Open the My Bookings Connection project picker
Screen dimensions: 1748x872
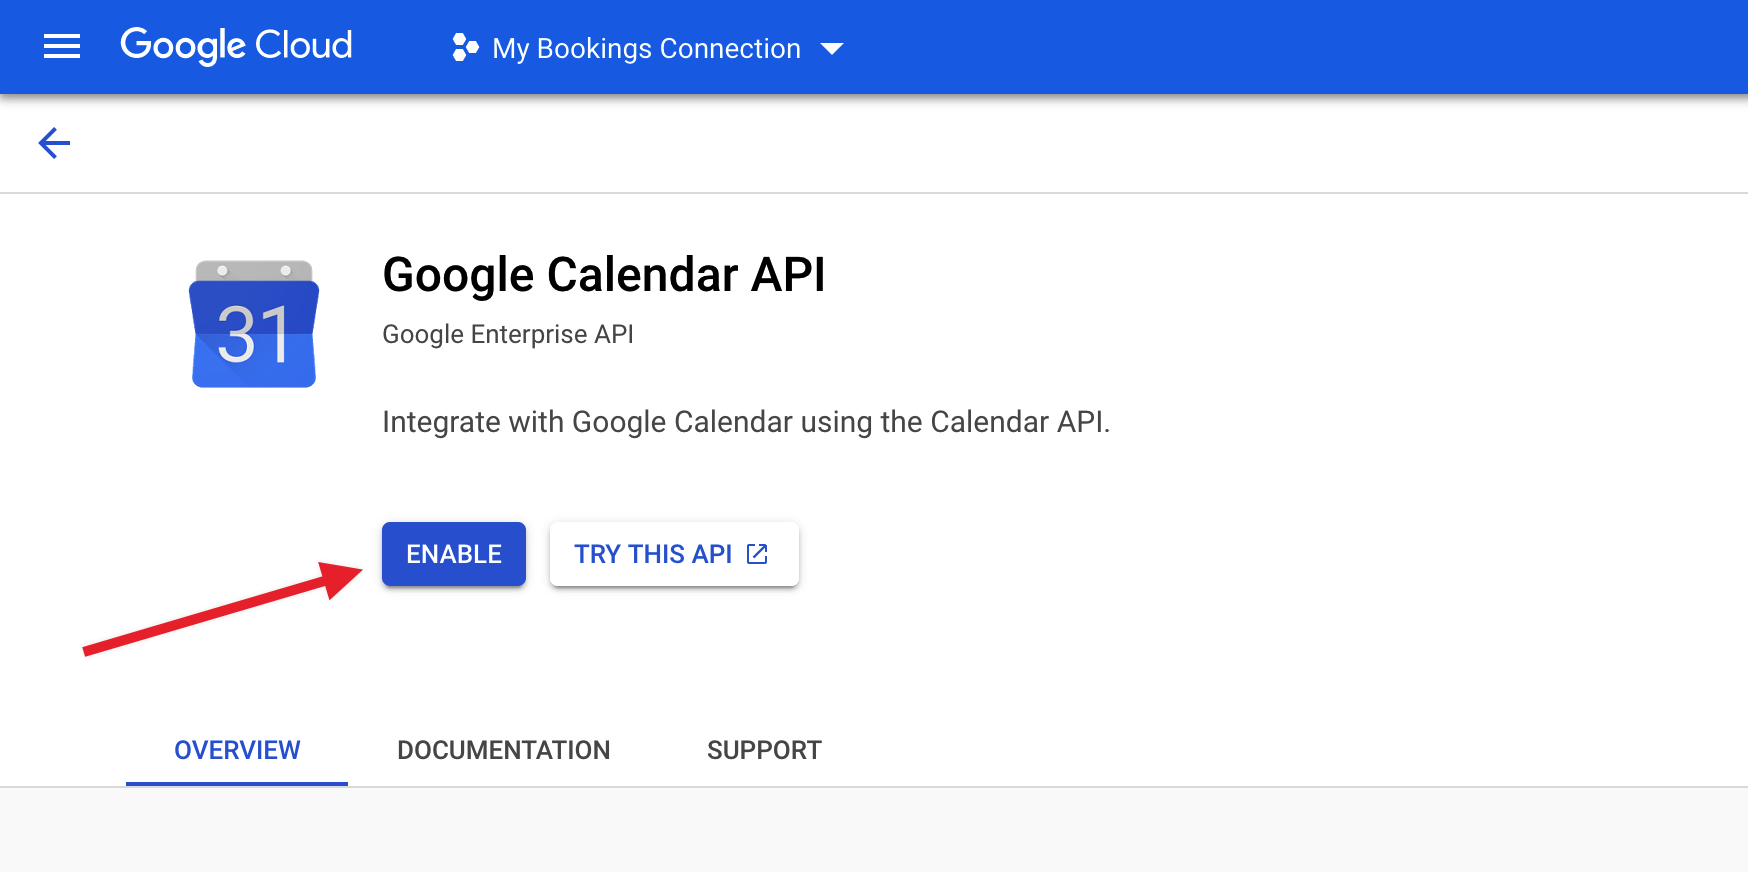(x=646, y=49)
